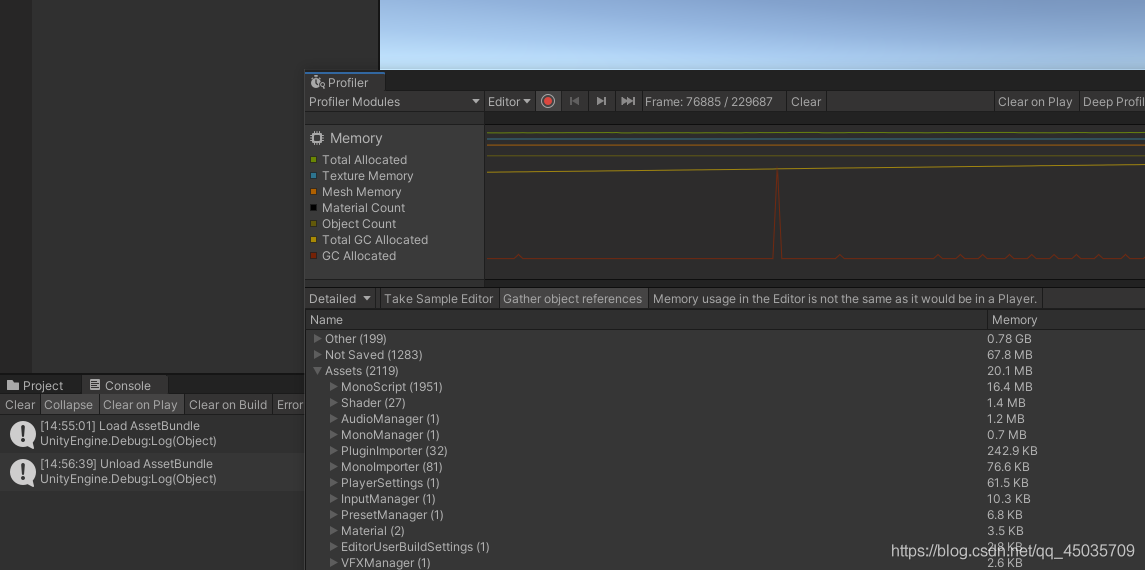Toggle the Profiler record button
The height and width of the screenshot is (570, 1145).
coord(548,101)
